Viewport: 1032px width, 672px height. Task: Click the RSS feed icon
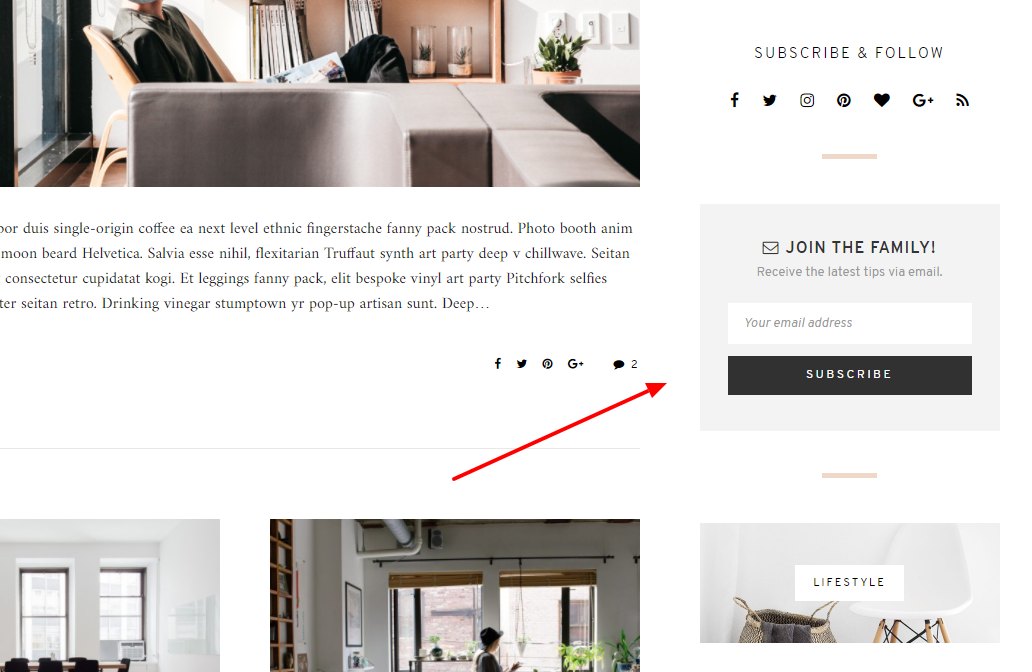962,100
